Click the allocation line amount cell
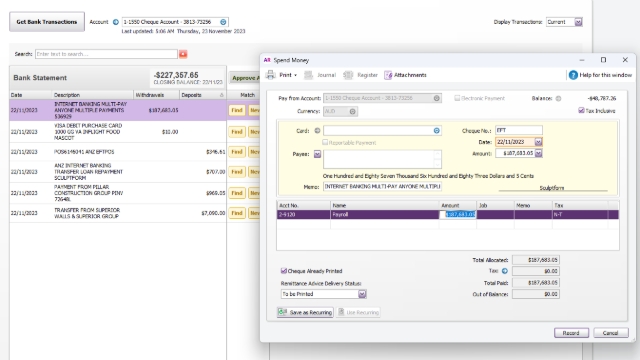 pyautogui.click(x=458, y=214)
